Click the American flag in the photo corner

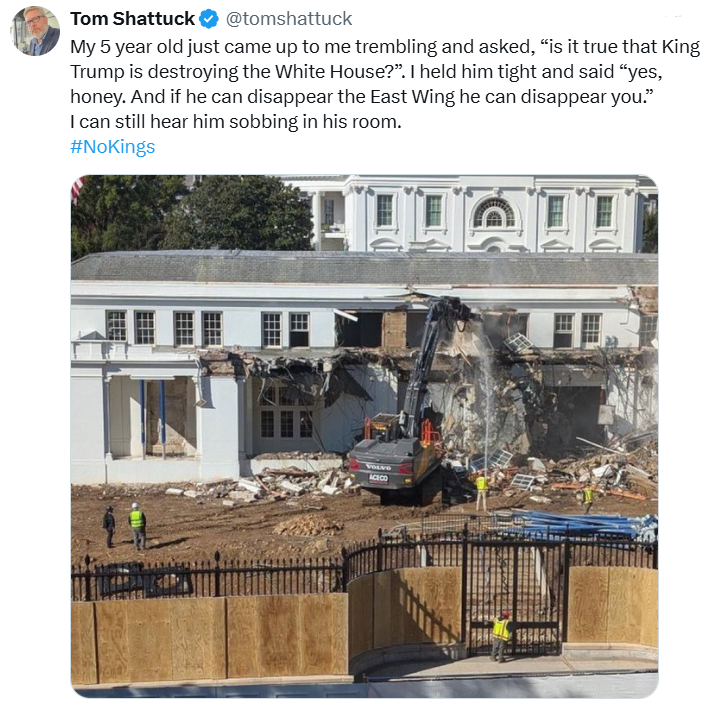point(77,189)
